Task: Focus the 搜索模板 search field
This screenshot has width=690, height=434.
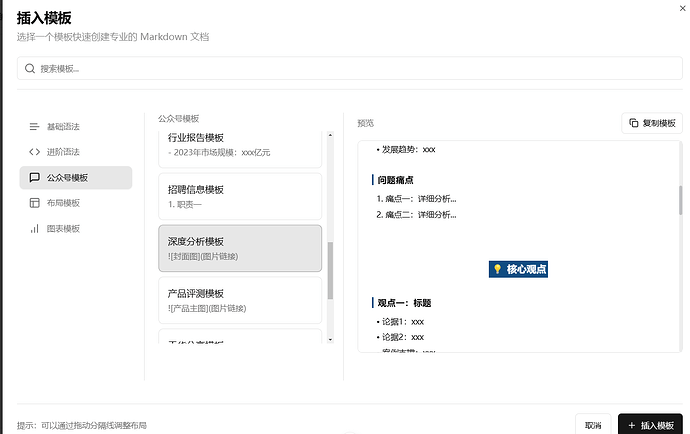Action: tap(350, 69)
